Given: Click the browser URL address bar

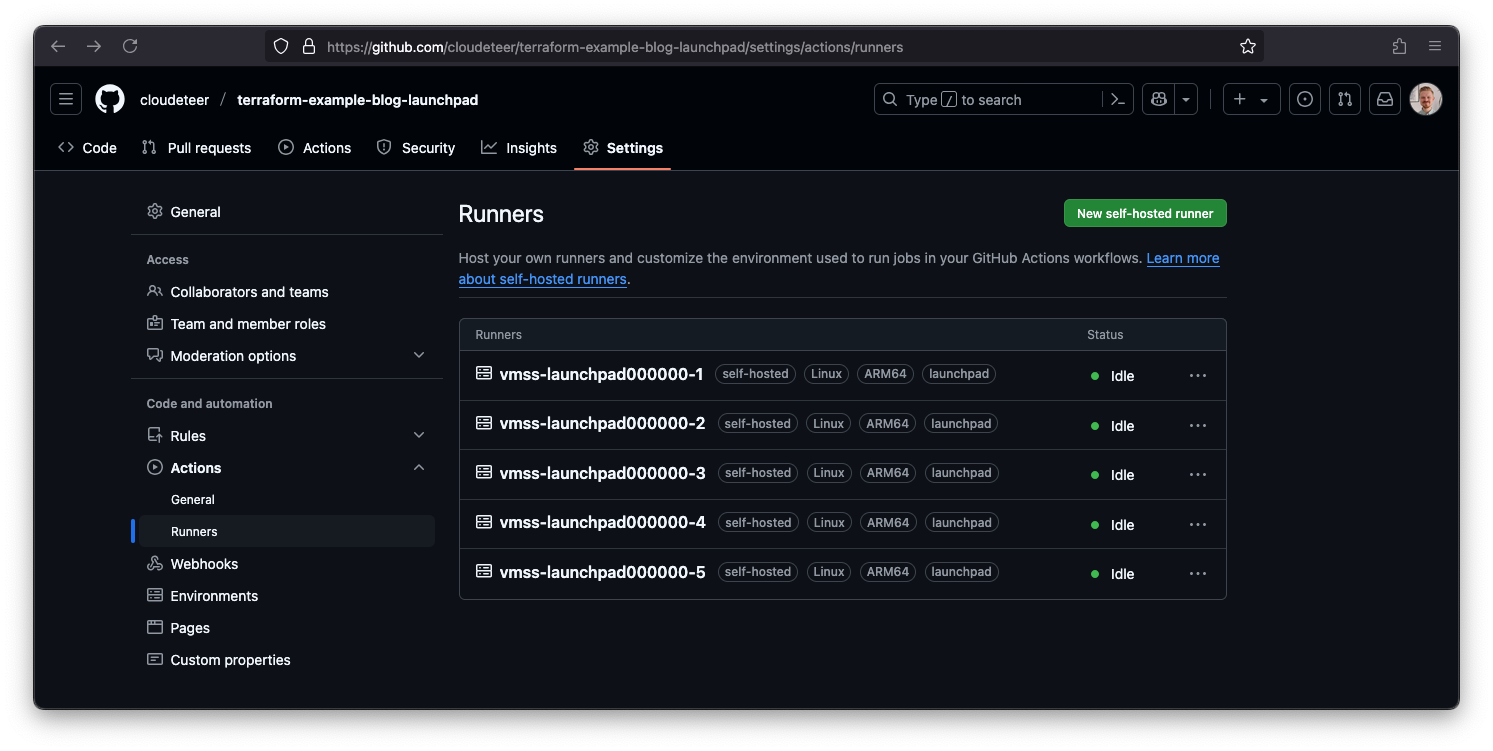Looking at the screenshot, I should 764,46.
